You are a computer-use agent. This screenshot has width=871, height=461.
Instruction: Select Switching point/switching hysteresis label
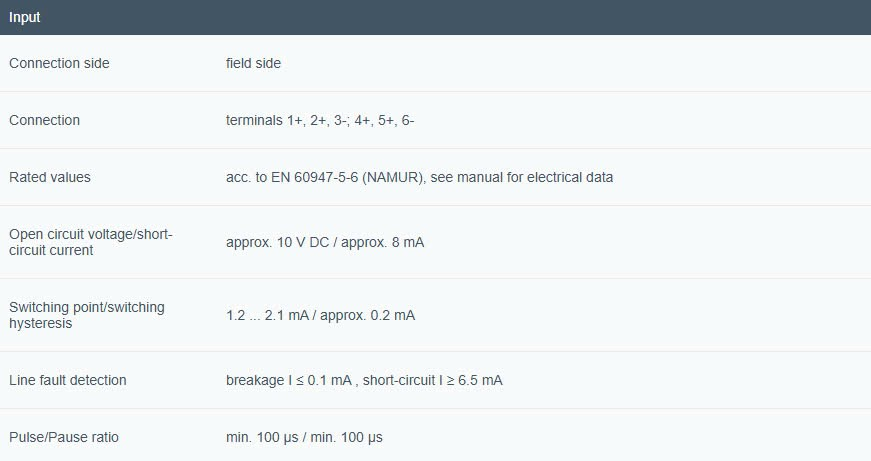pos(87,315)
